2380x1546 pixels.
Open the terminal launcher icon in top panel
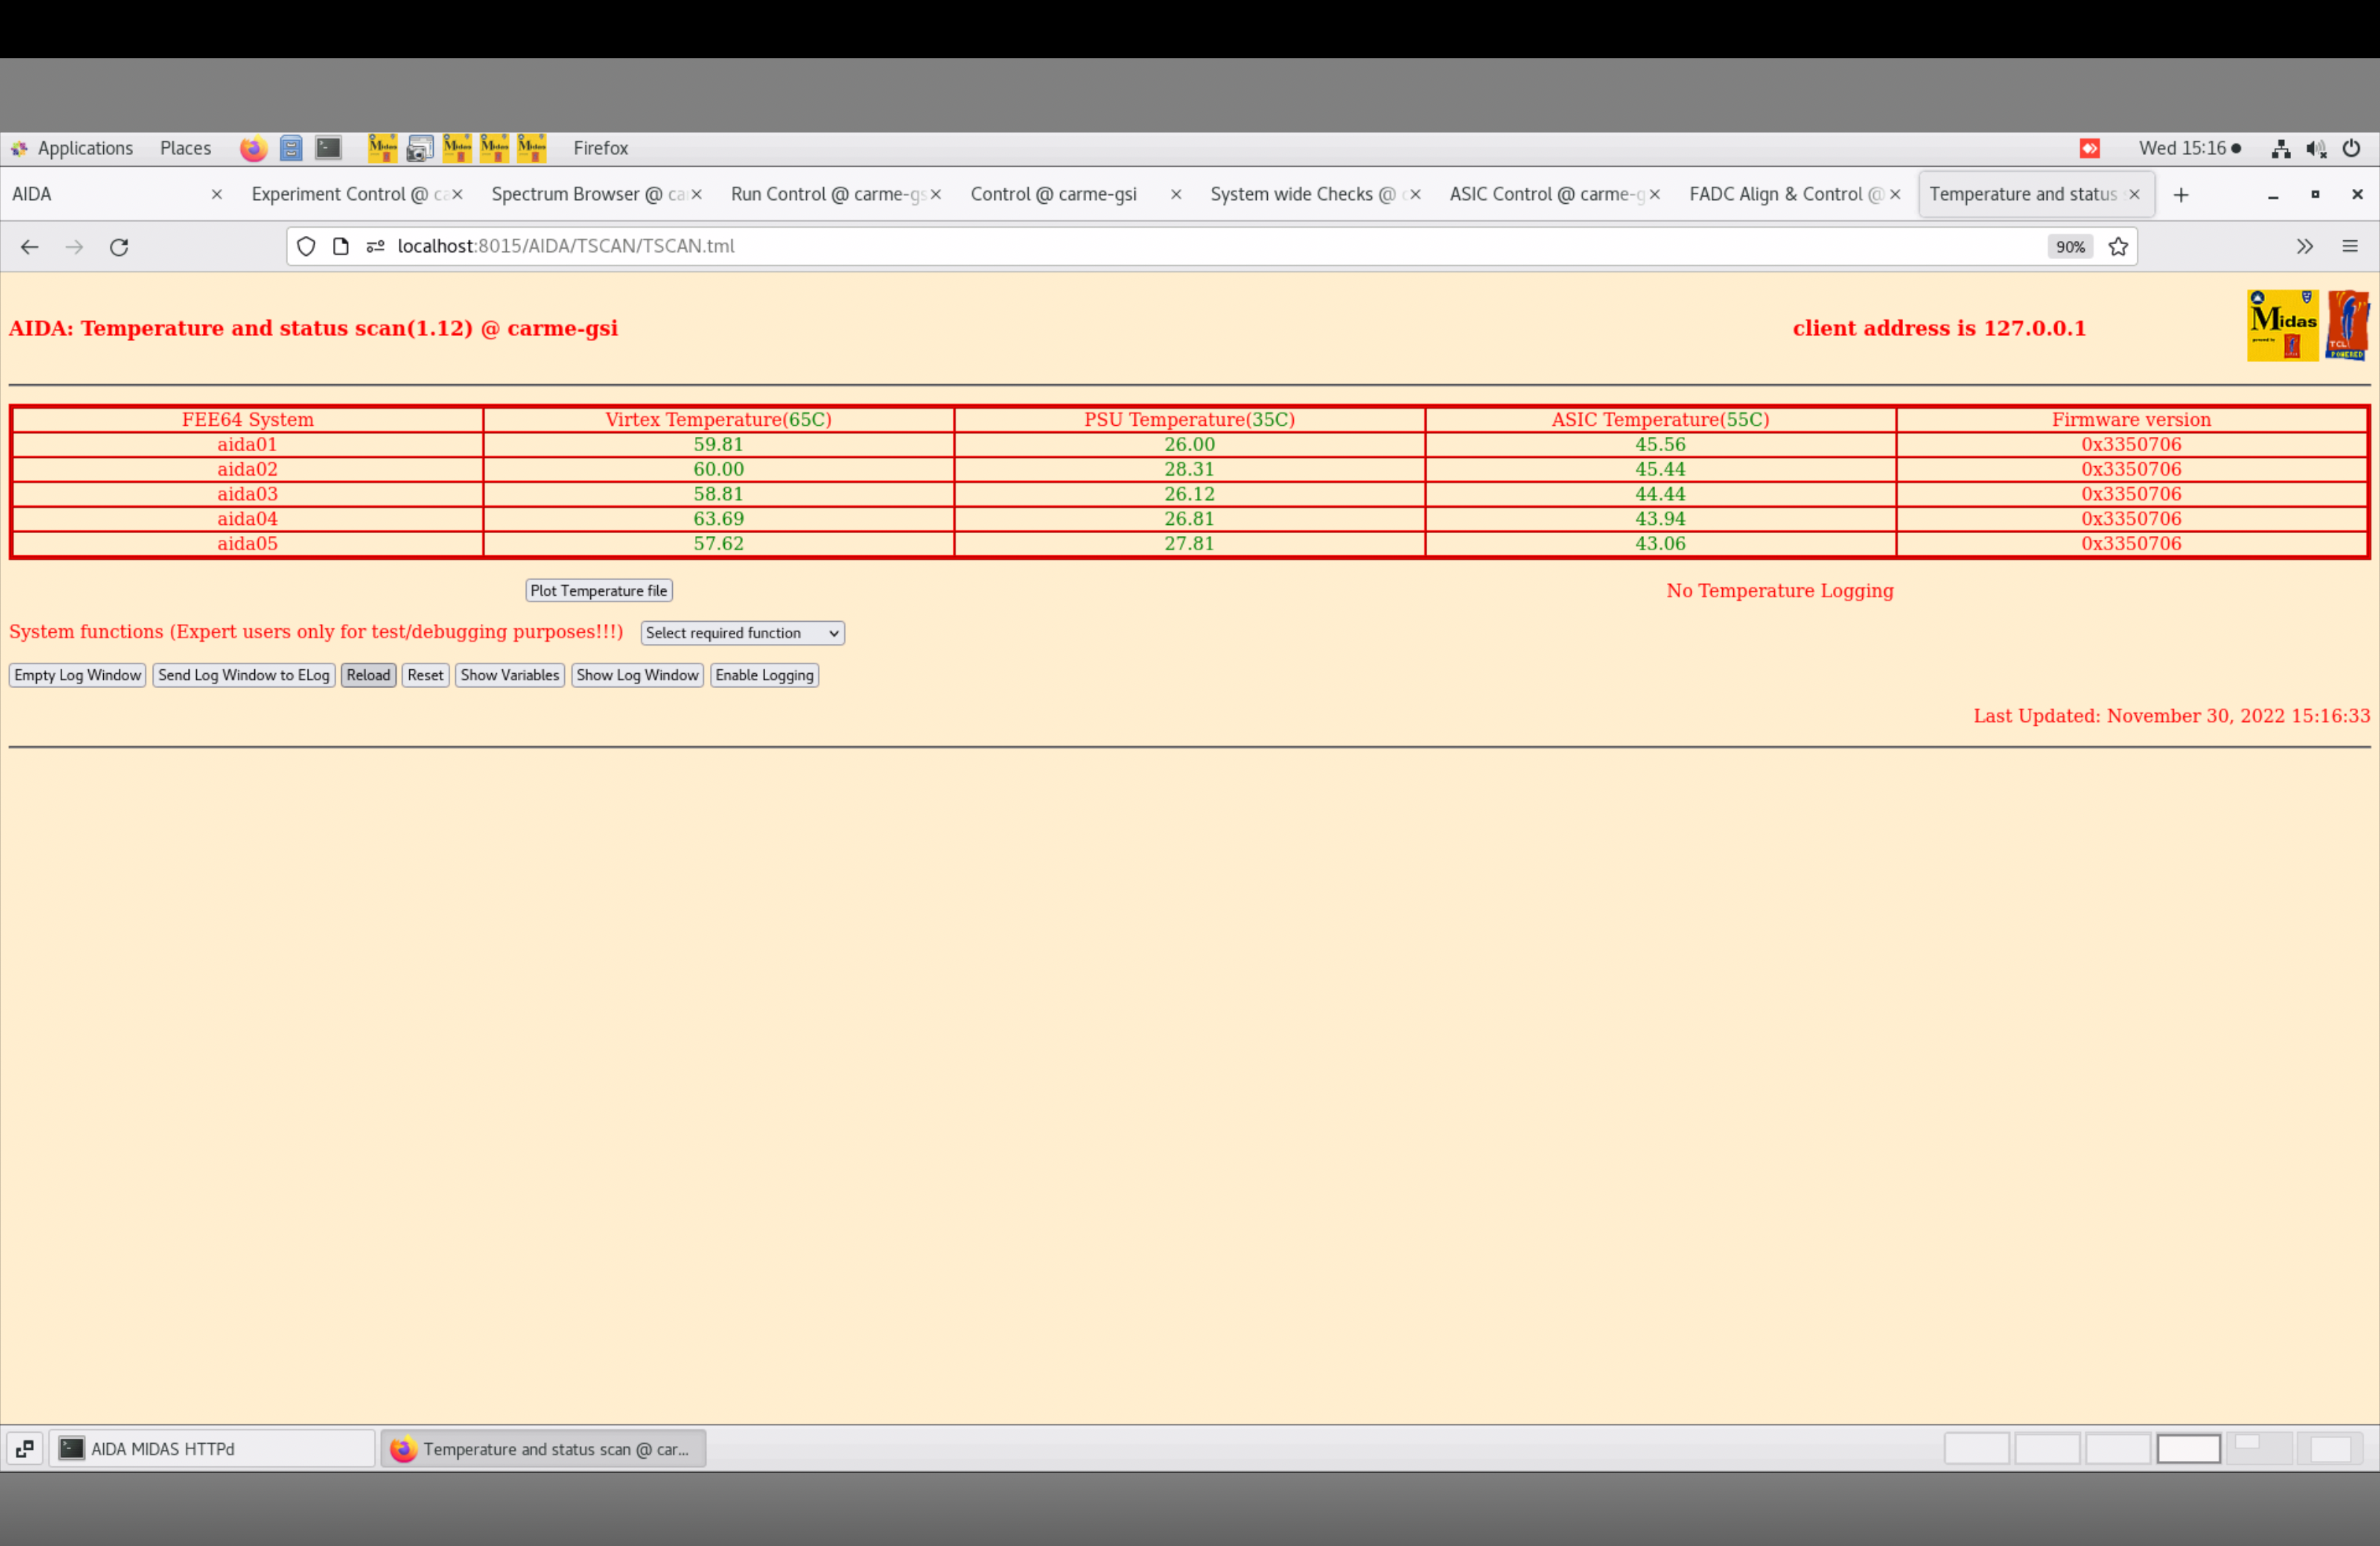pos(328,148)
